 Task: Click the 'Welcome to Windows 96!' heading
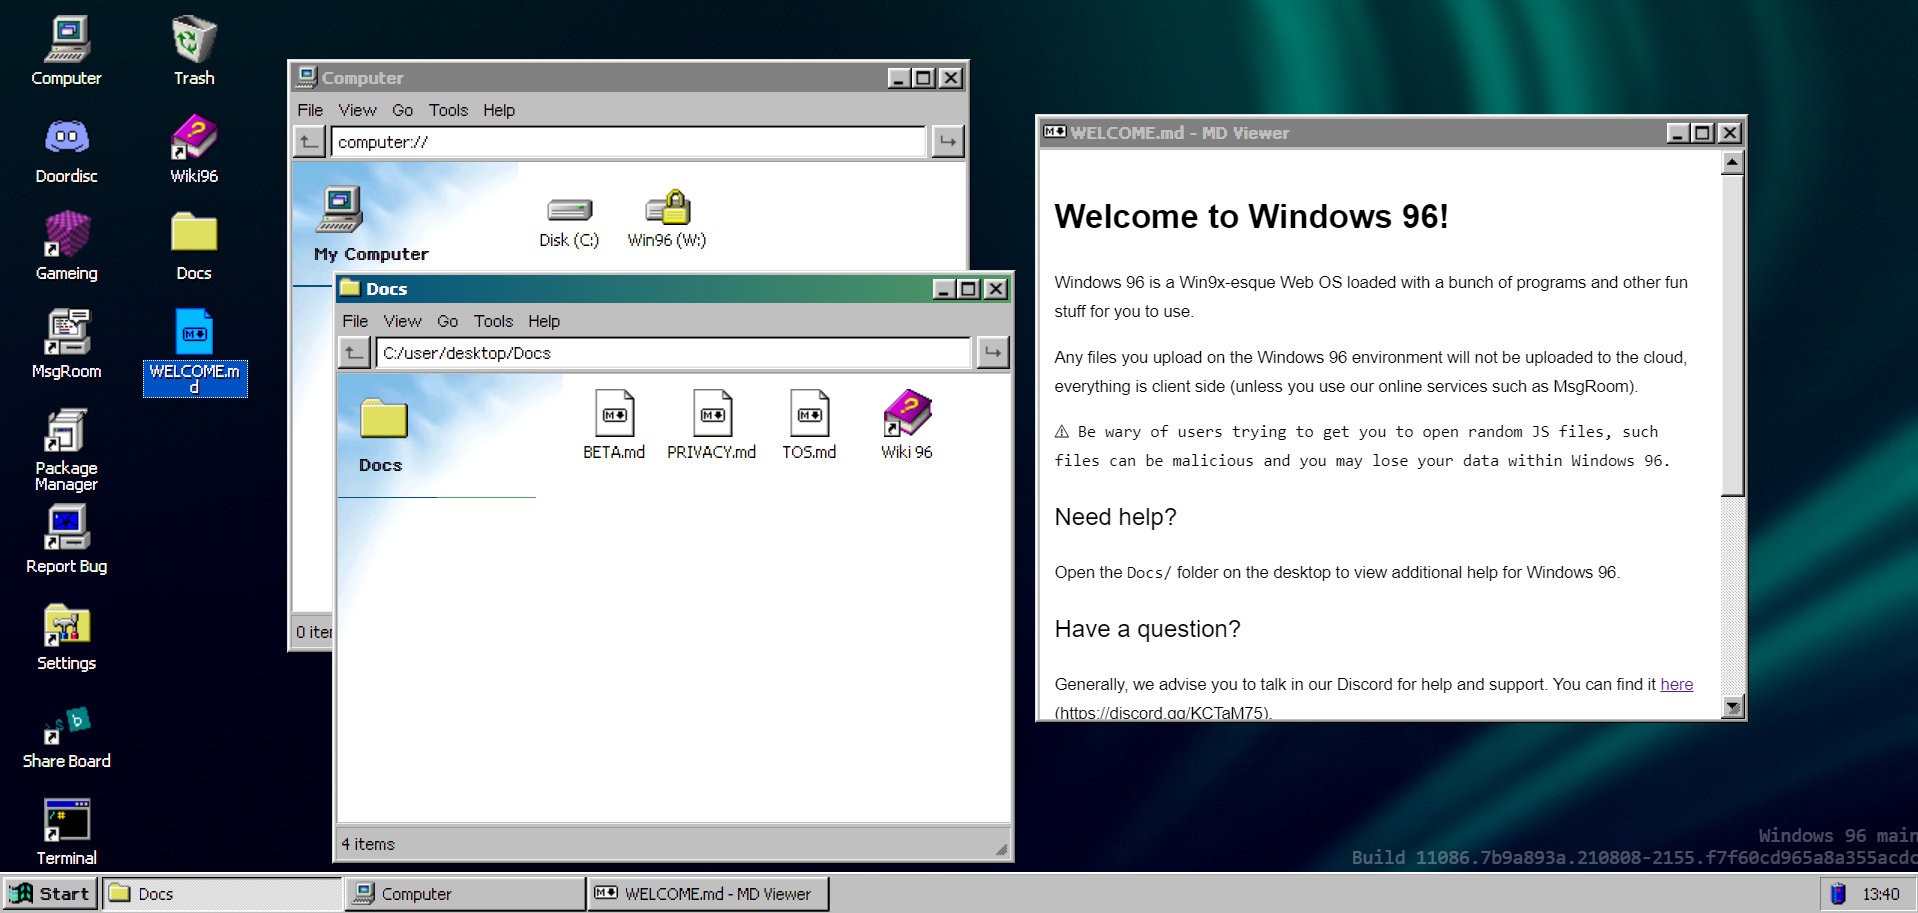(1251, 216)
